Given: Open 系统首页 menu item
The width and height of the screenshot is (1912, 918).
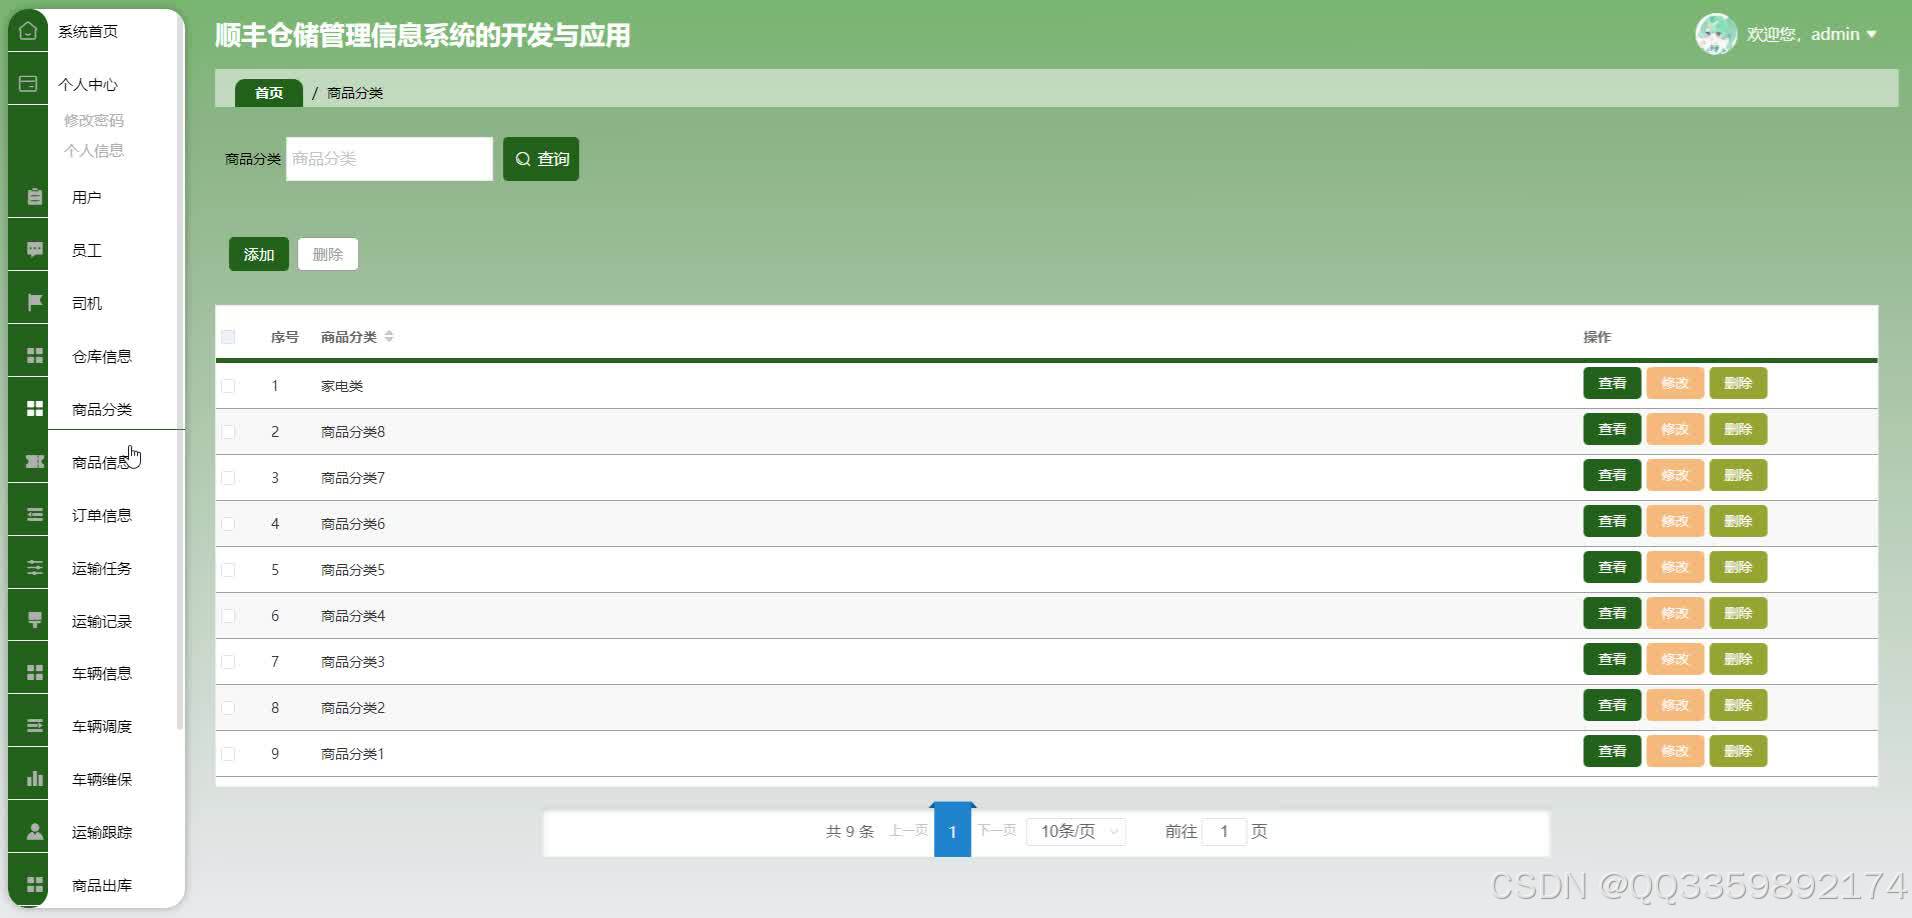Looking at the screenshot, I should [x=88, y=31].
